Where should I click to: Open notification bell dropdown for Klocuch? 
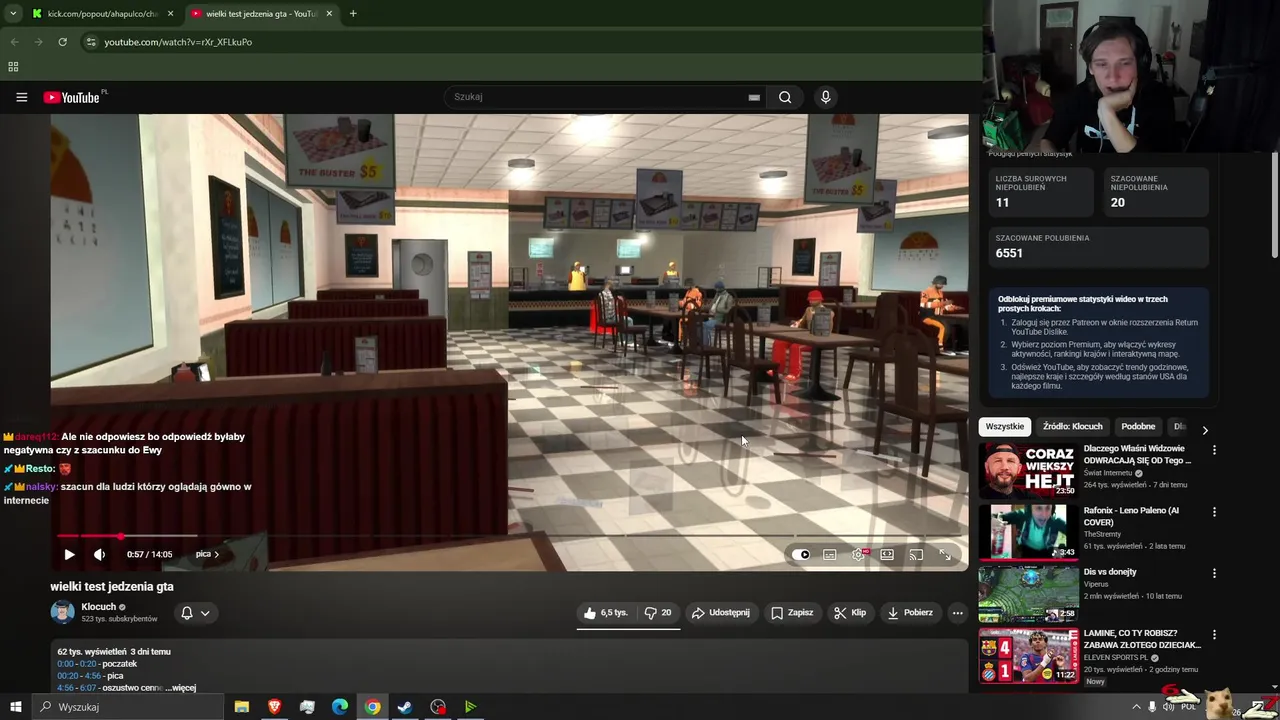click(195, 613)
